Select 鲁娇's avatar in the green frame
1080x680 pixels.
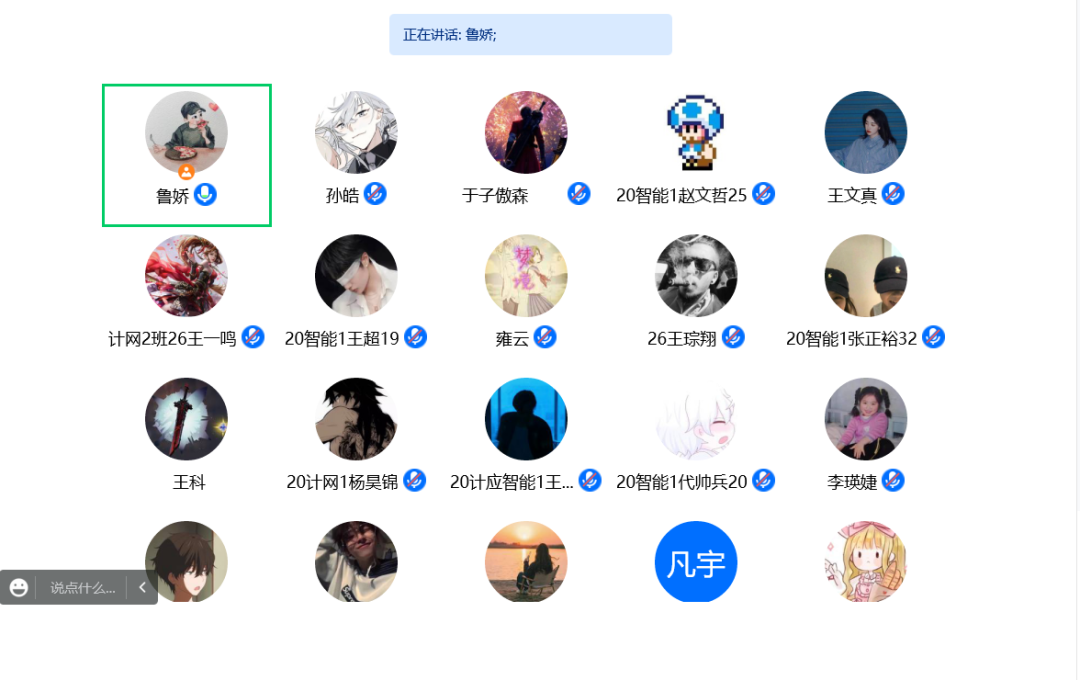pos(186,132)
